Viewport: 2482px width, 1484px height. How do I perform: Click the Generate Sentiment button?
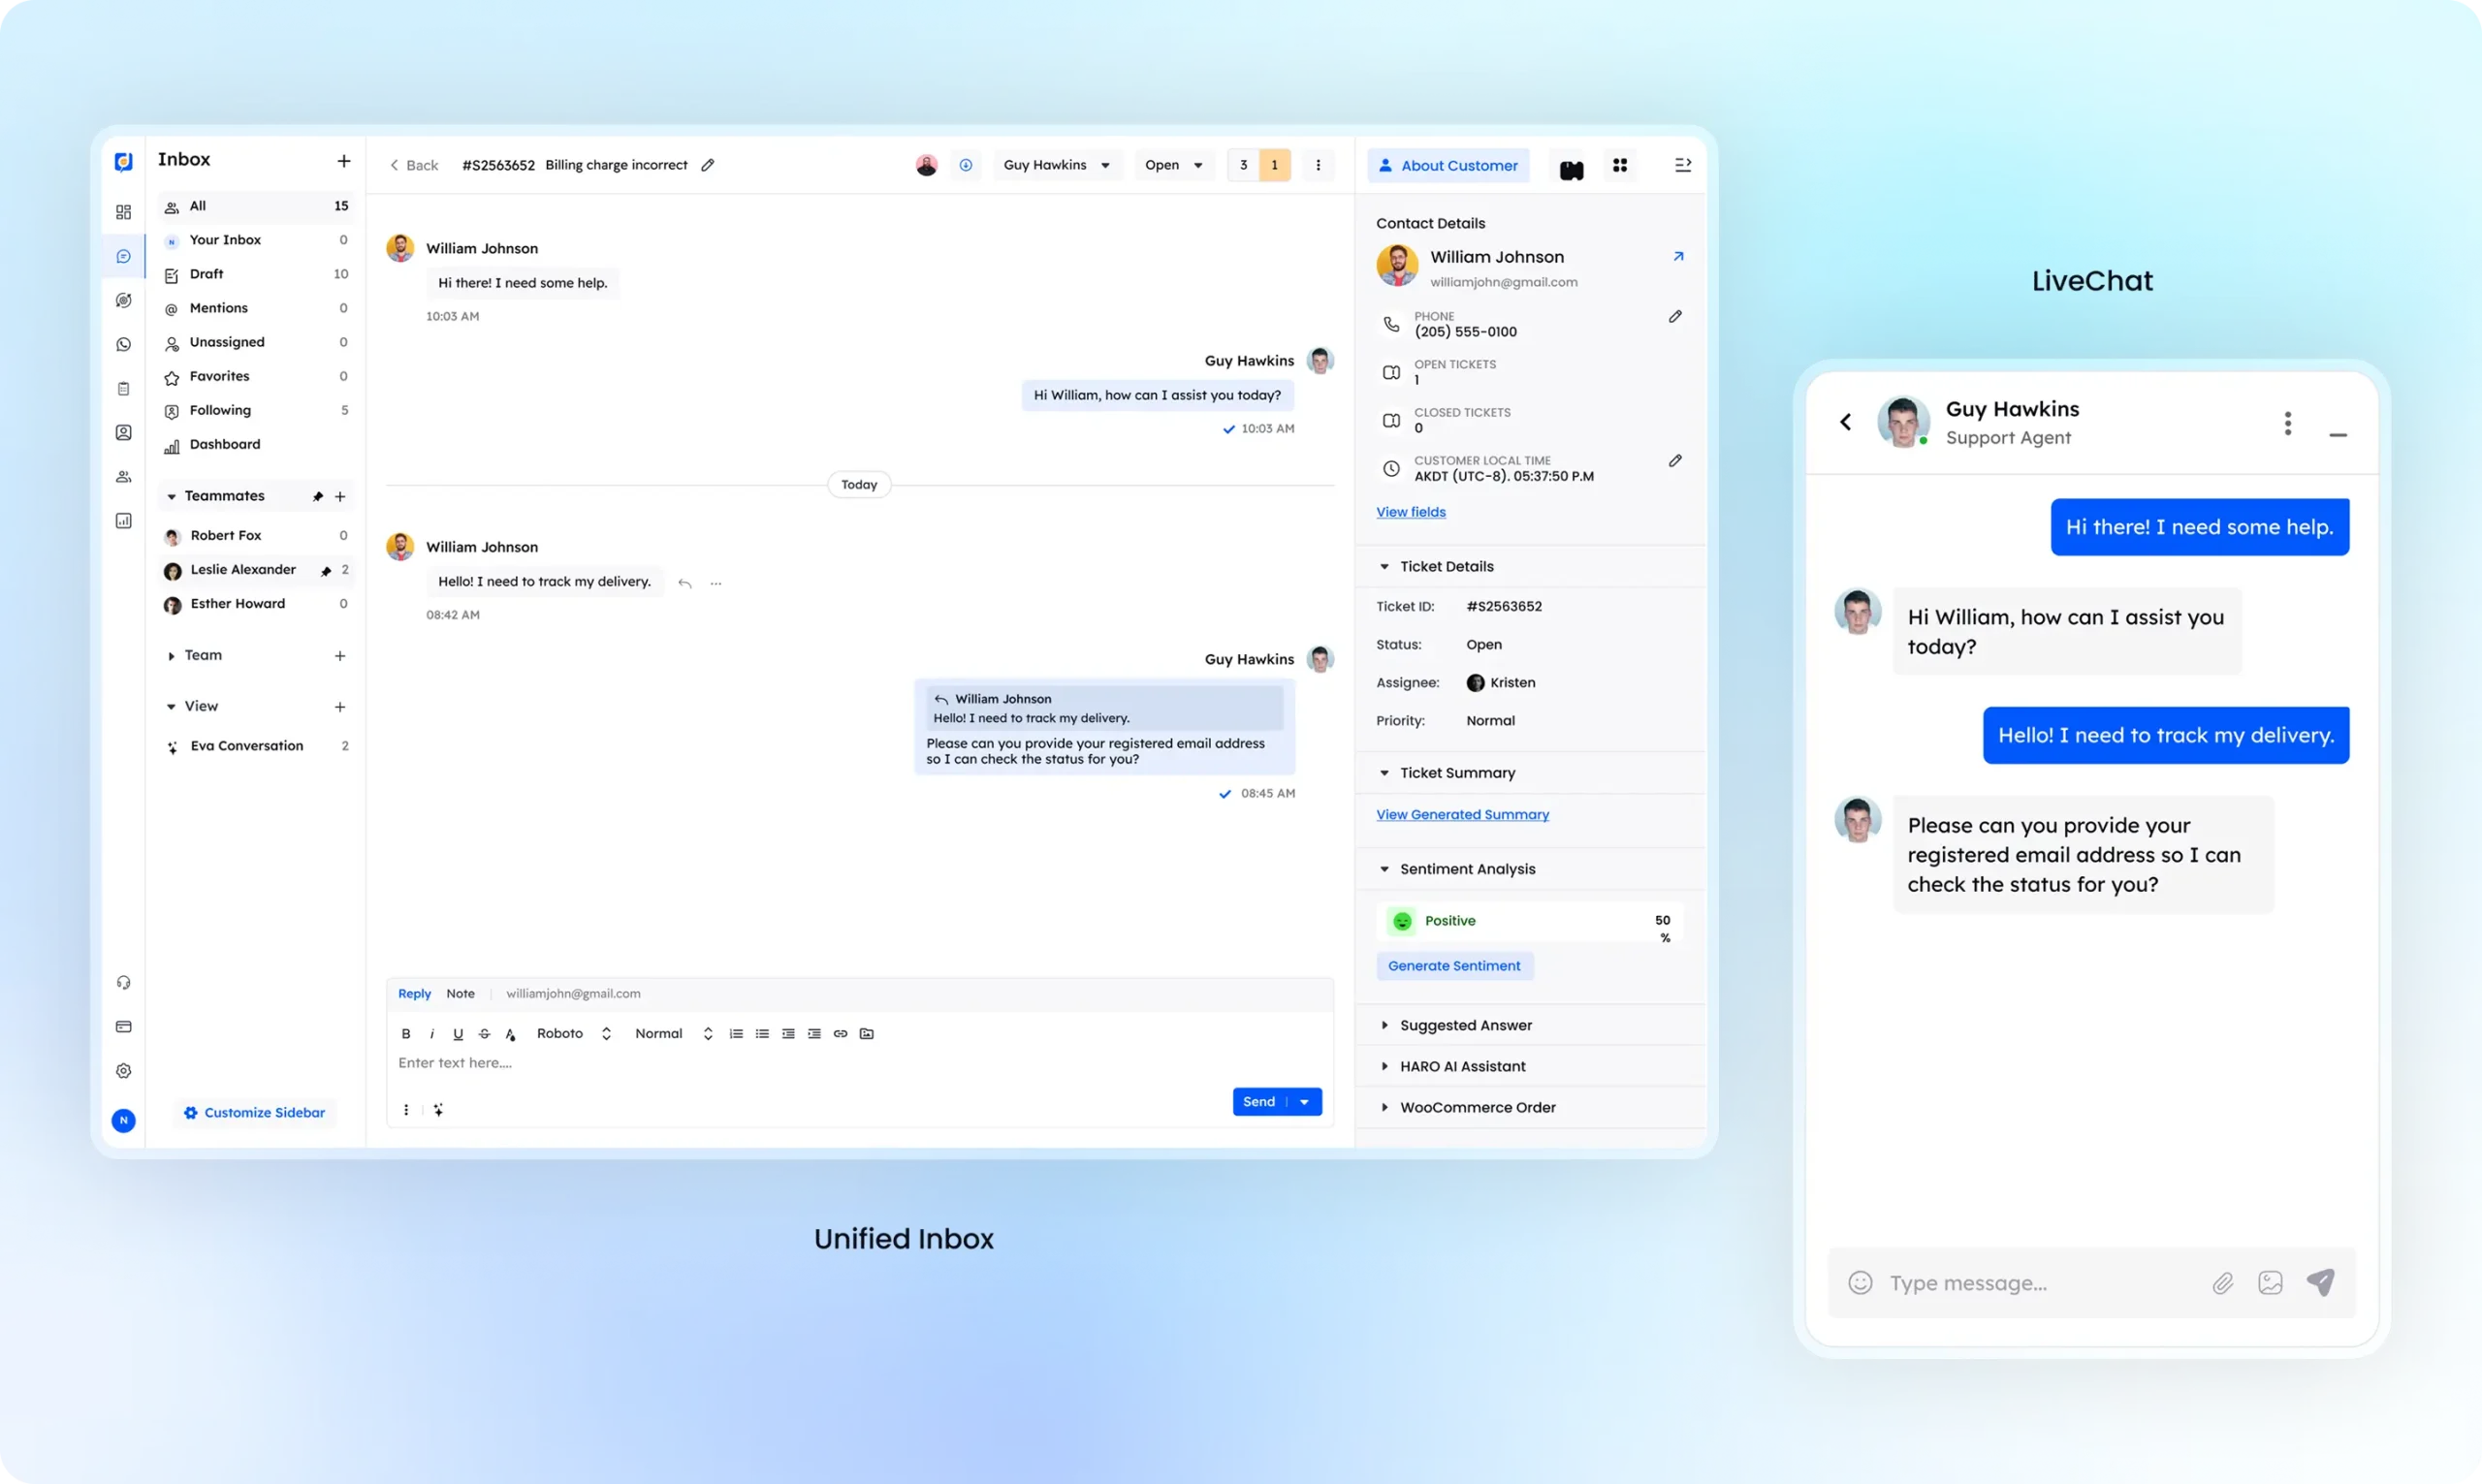[x=1455, y=965]
